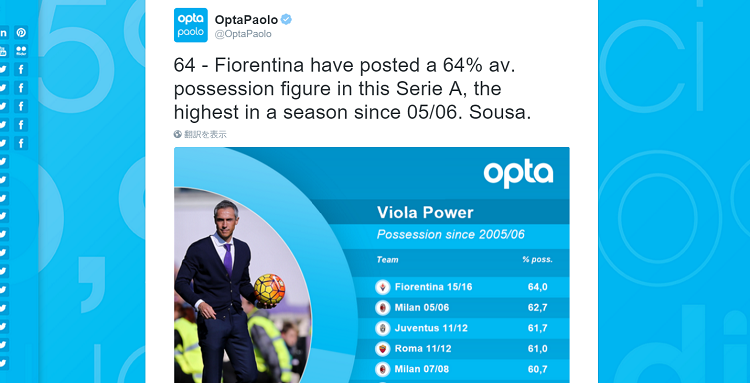Click the globe icon beside the translation link
This screenshot has width=750, height=383.
click(x=177, y=134)
